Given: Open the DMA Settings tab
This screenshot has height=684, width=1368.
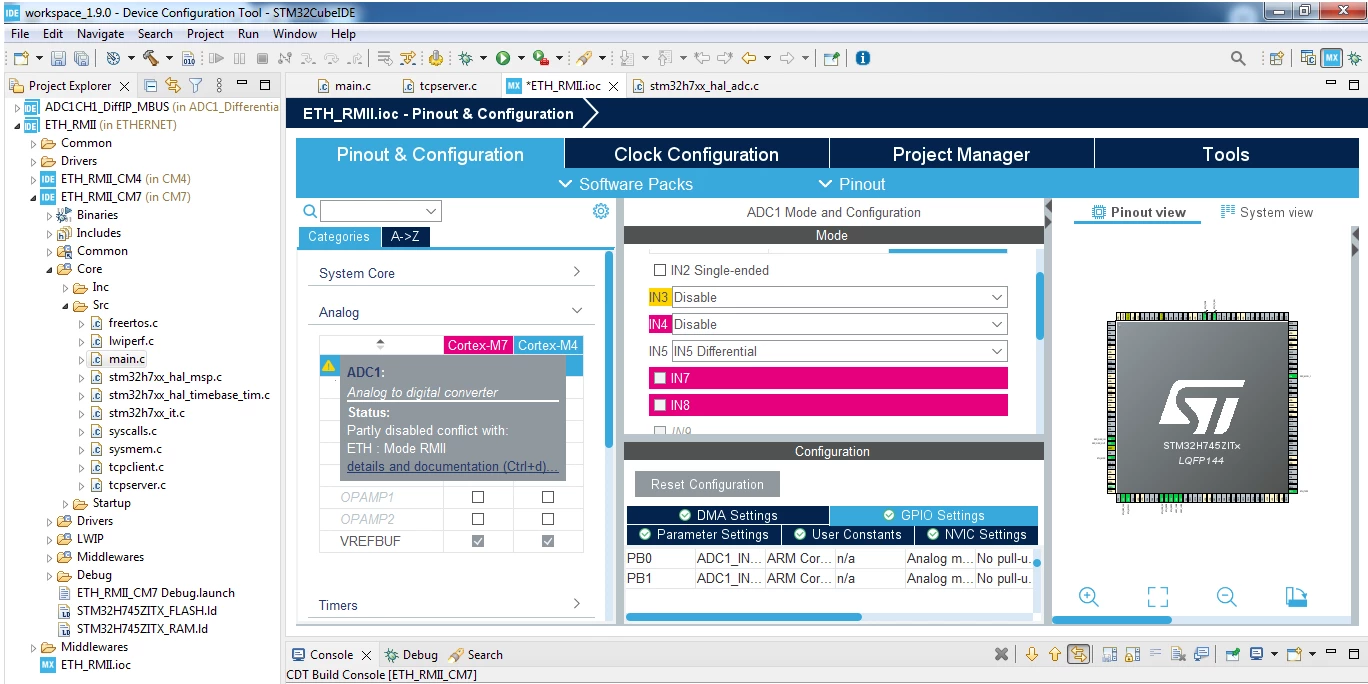Looking at the screenshot, I should pyautogui.click(x=727, y=515).
